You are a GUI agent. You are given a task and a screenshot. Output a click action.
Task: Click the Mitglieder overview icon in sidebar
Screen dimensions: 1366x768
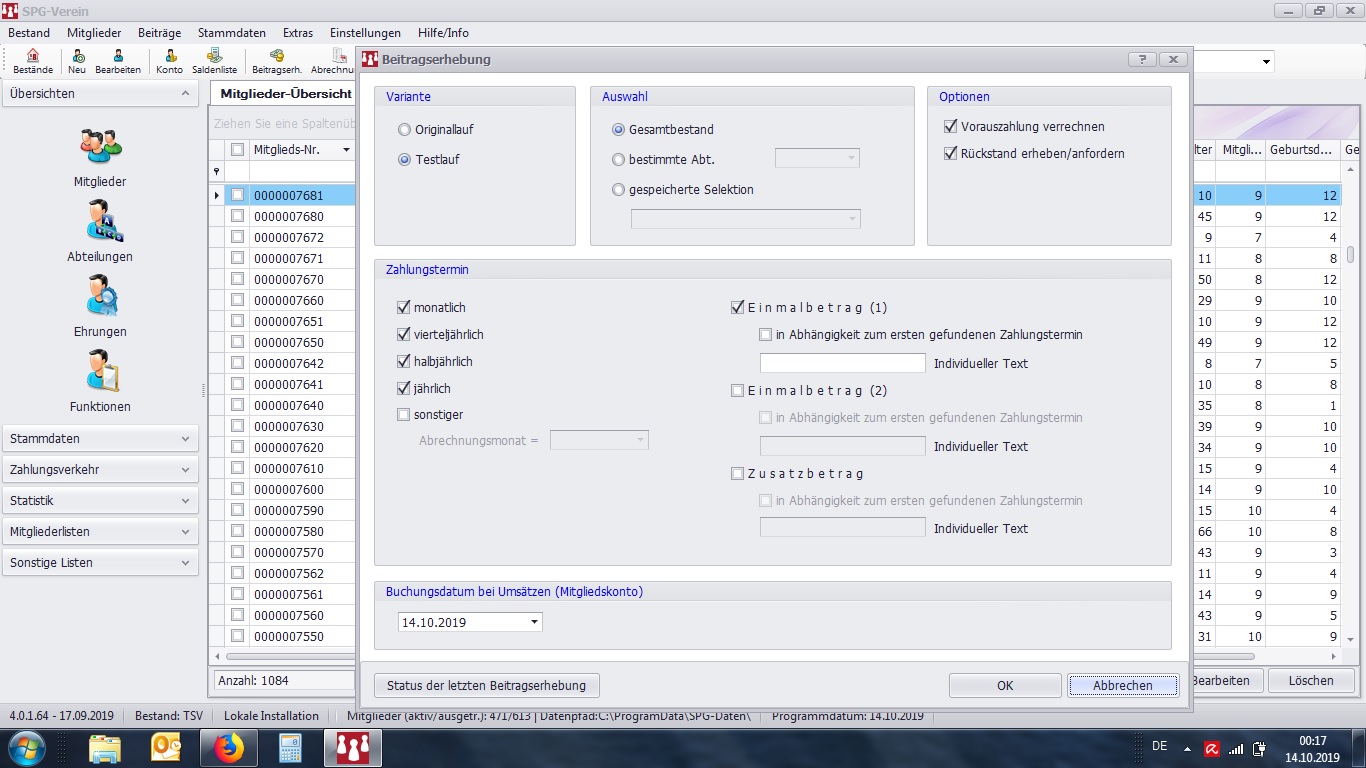click(x=100, y=148)
